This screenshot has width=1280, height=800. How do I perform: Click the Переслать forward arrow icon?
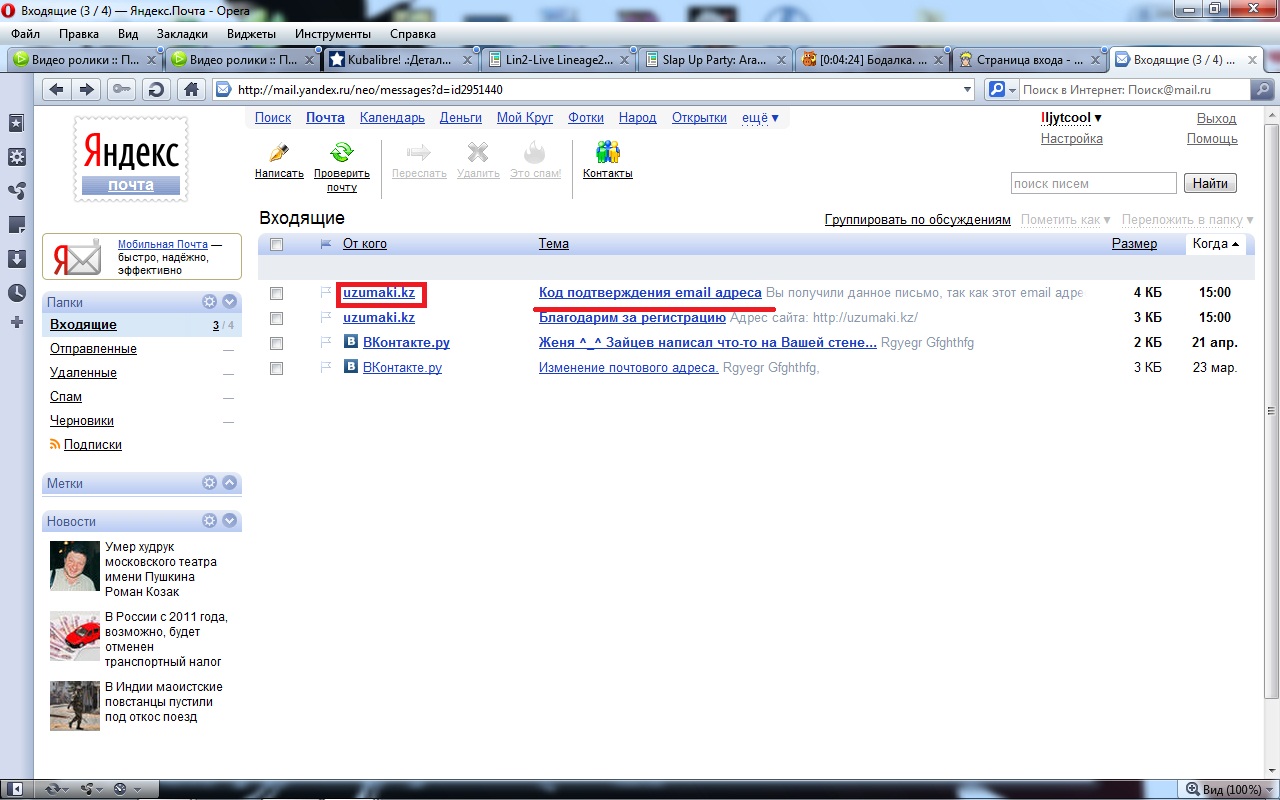pyautogui.click(x=419, y=153)
